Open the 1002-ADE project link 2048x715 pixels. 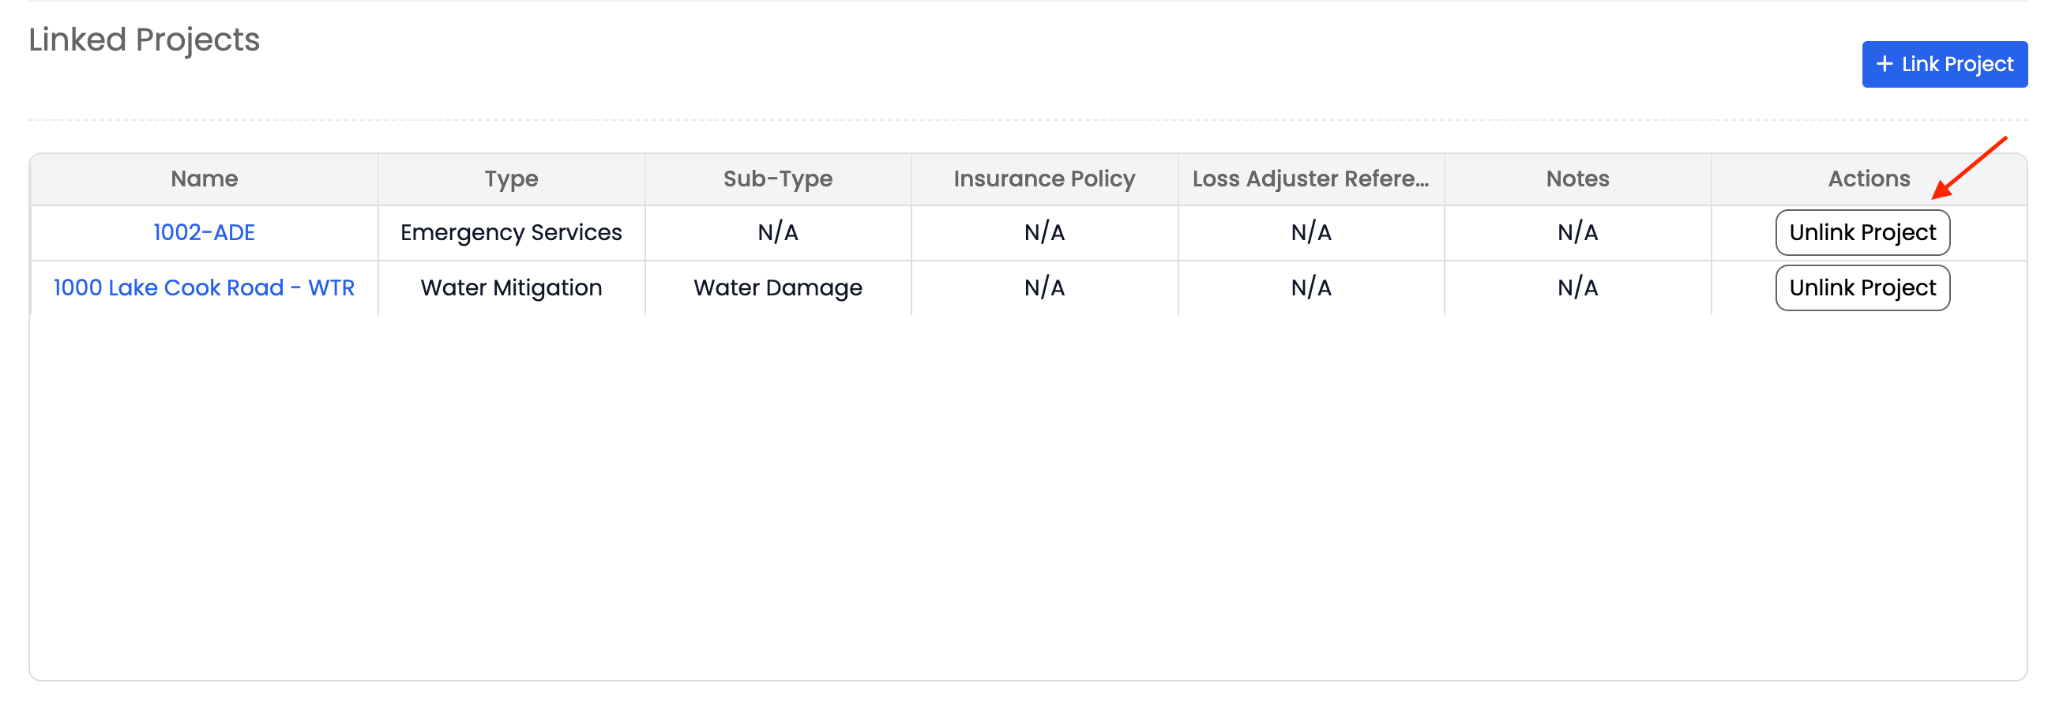click(204, 233)
